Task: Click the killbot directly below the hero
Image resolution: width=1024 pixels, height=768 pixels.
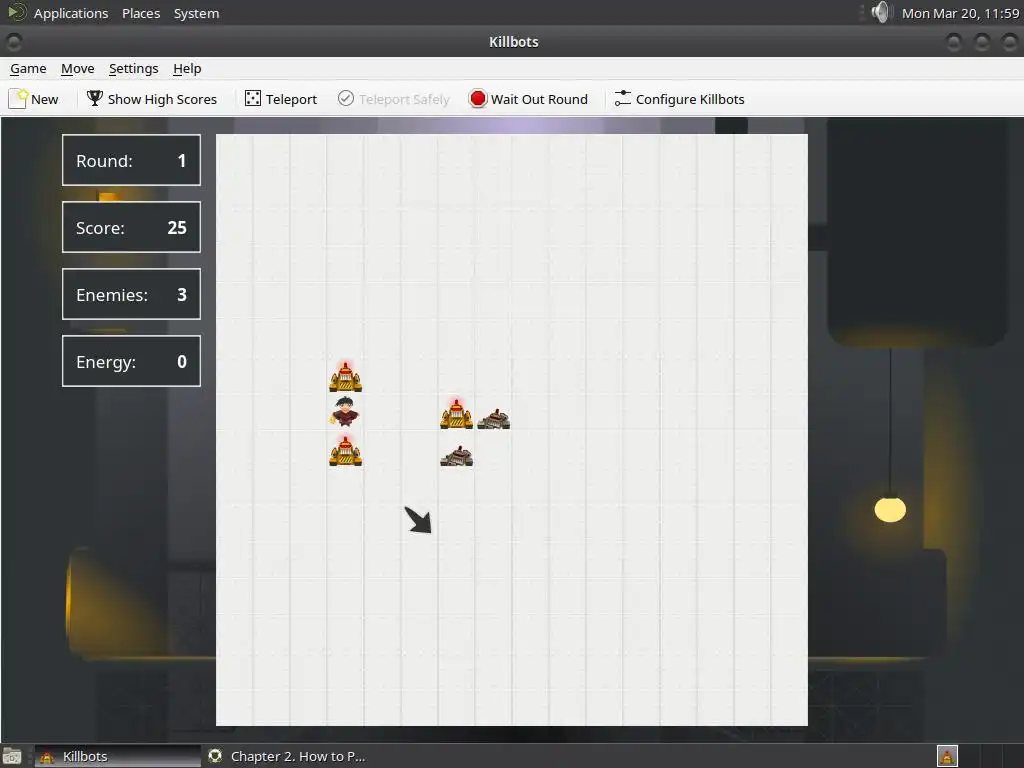Action: (x=345, y=451)
